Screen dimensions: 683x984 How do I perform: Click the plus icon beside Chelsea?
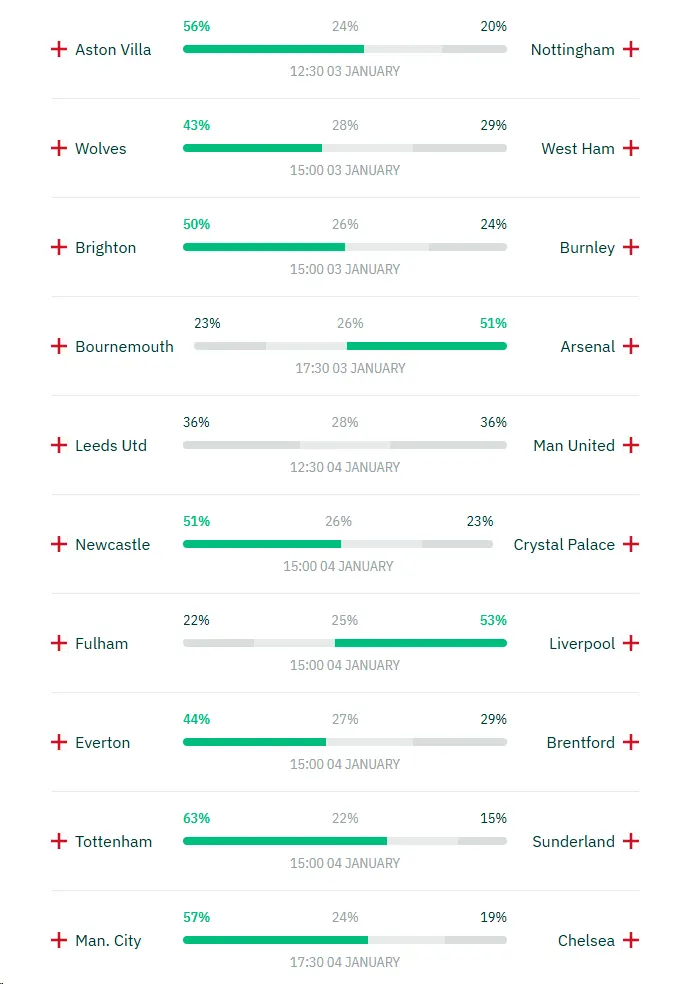tap(630, 940)
